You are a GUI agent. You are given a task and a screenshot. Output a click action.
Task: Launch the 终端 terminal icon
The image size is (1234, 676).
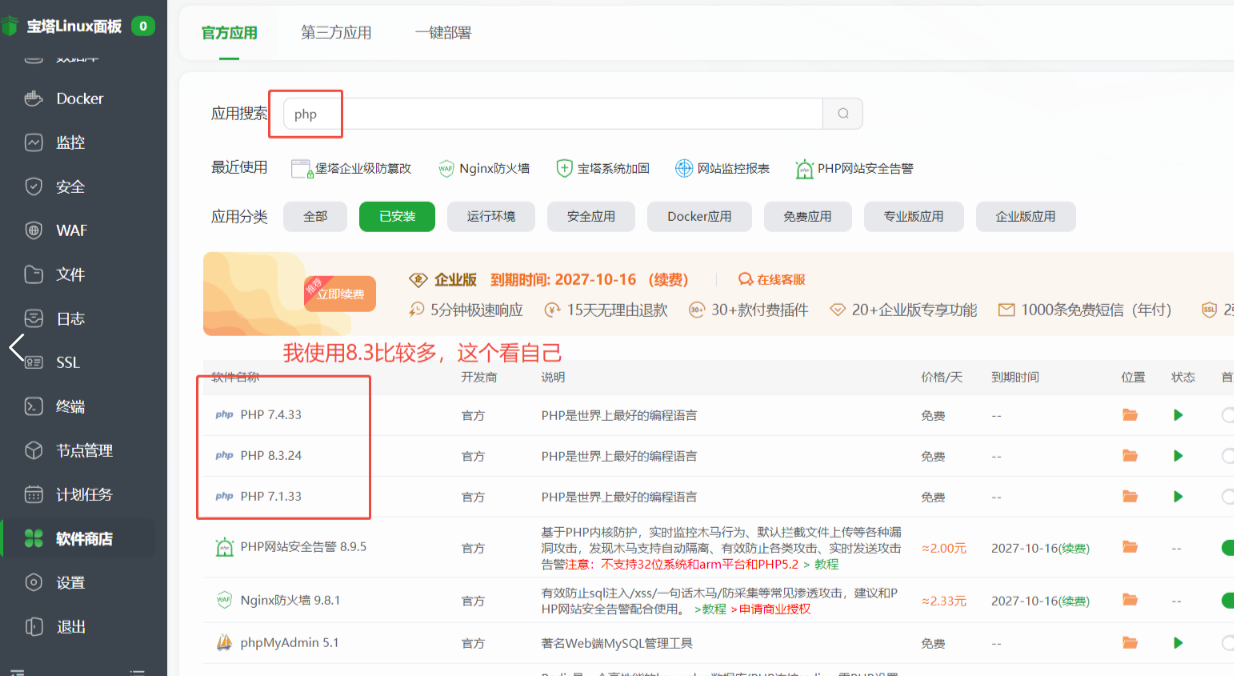click(34, 406)
